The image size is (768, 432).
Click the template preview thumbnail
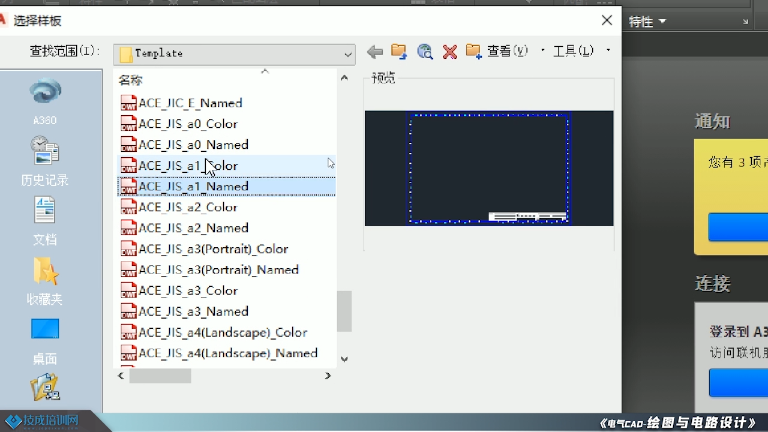point(489,168)
